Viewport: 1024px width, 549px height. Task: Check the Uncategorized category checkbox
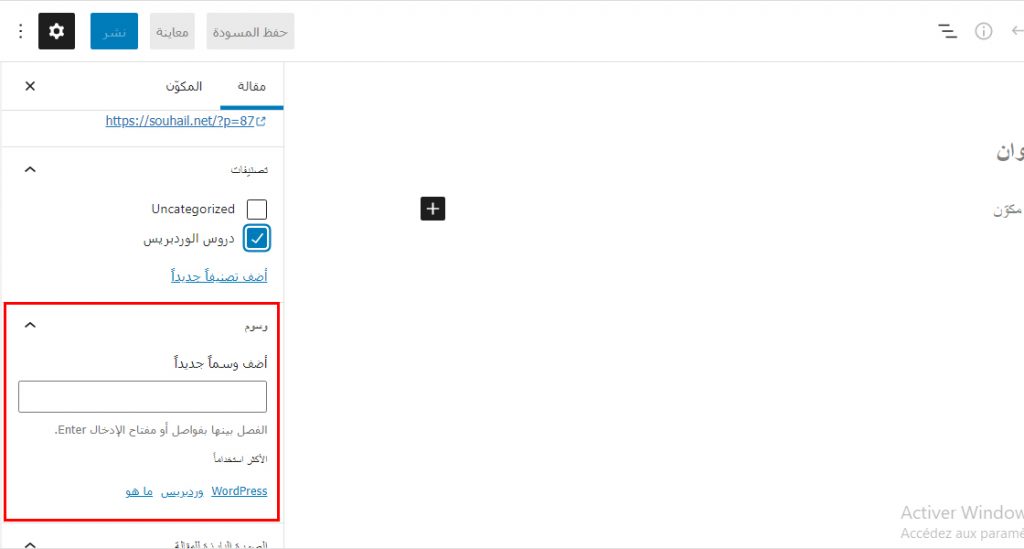tap(257, 210)
